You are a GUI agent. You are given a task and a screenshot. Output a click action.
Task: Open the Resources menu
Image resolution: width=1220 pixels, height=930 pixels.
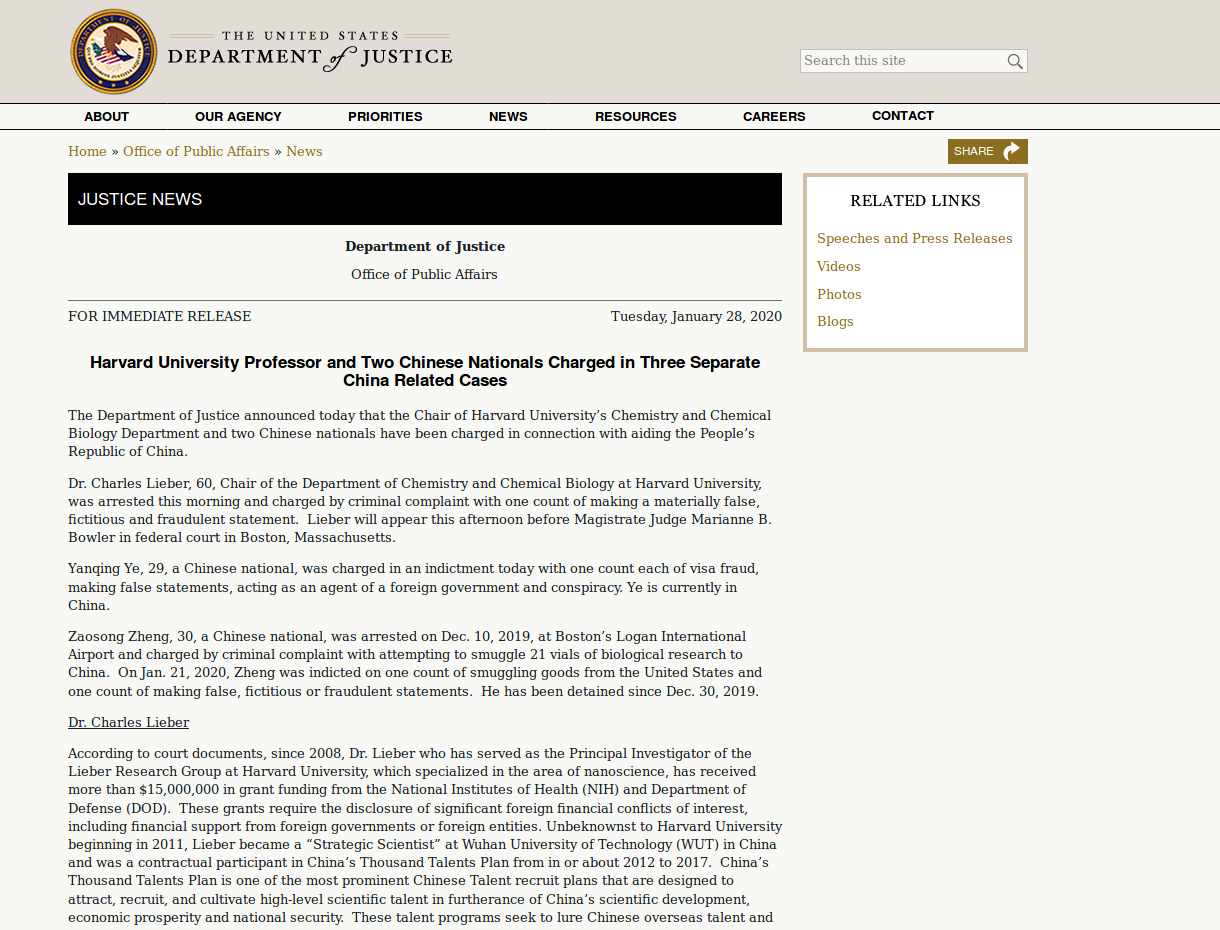point(635,116)
